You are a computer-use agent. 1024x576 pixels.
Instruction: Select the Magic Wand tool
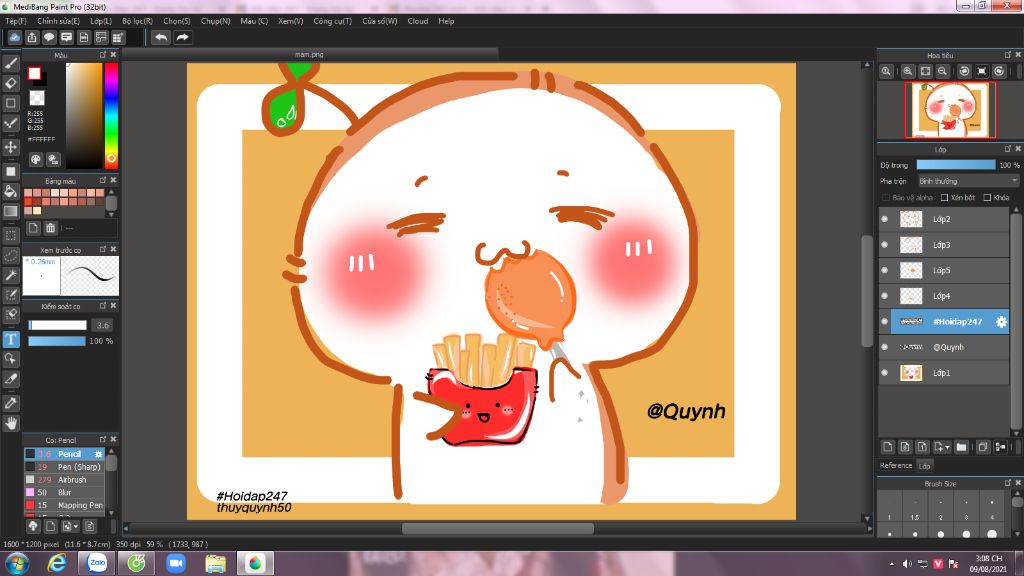click(10, 276)
